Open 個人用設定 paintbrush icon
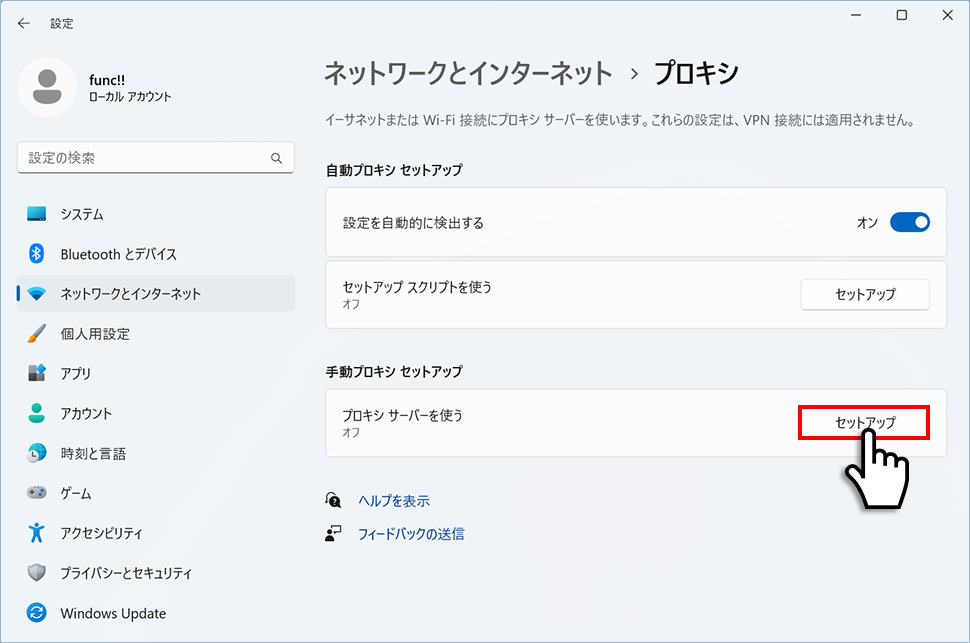Image resolution: width=970 pixels, height=643 pixels. tap(36, 334)
